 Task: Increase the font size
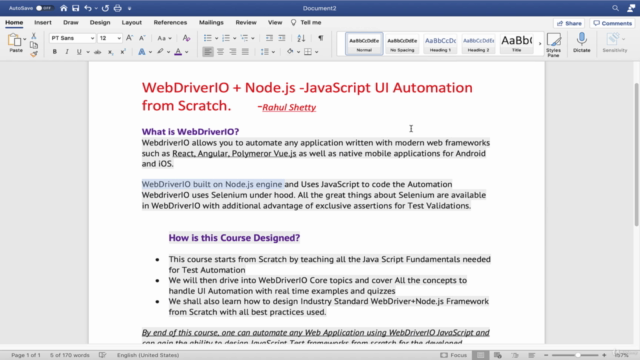click(129, 38)
